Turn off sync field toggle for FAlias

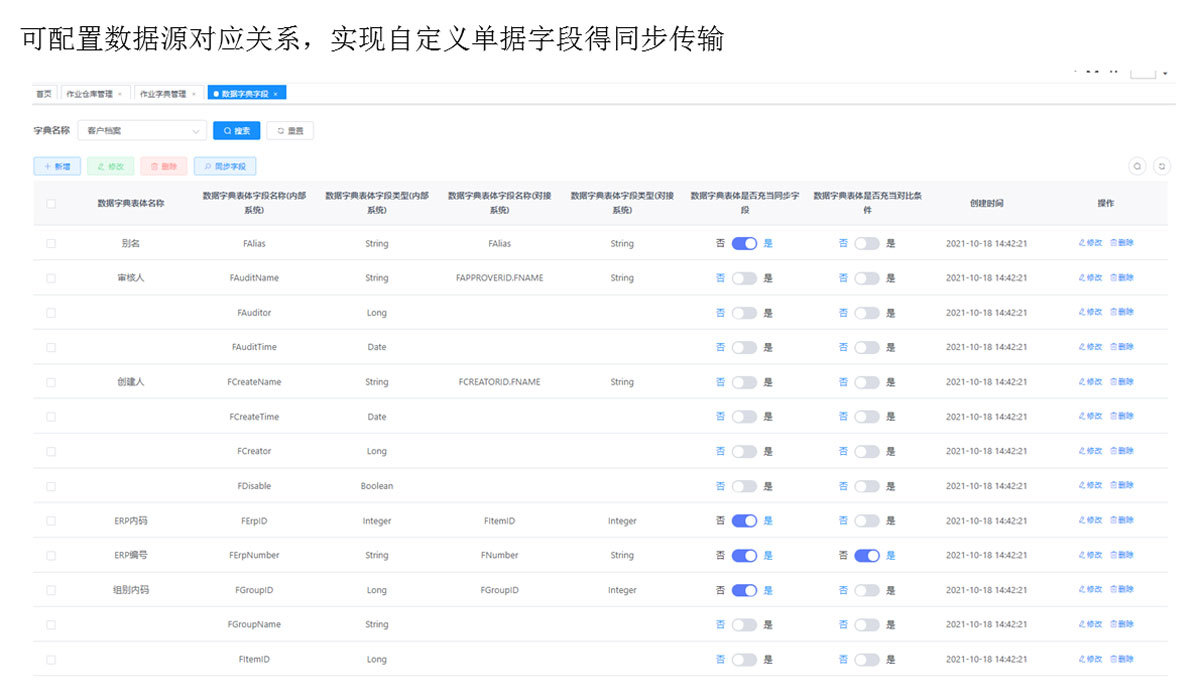tap(744, 243)
